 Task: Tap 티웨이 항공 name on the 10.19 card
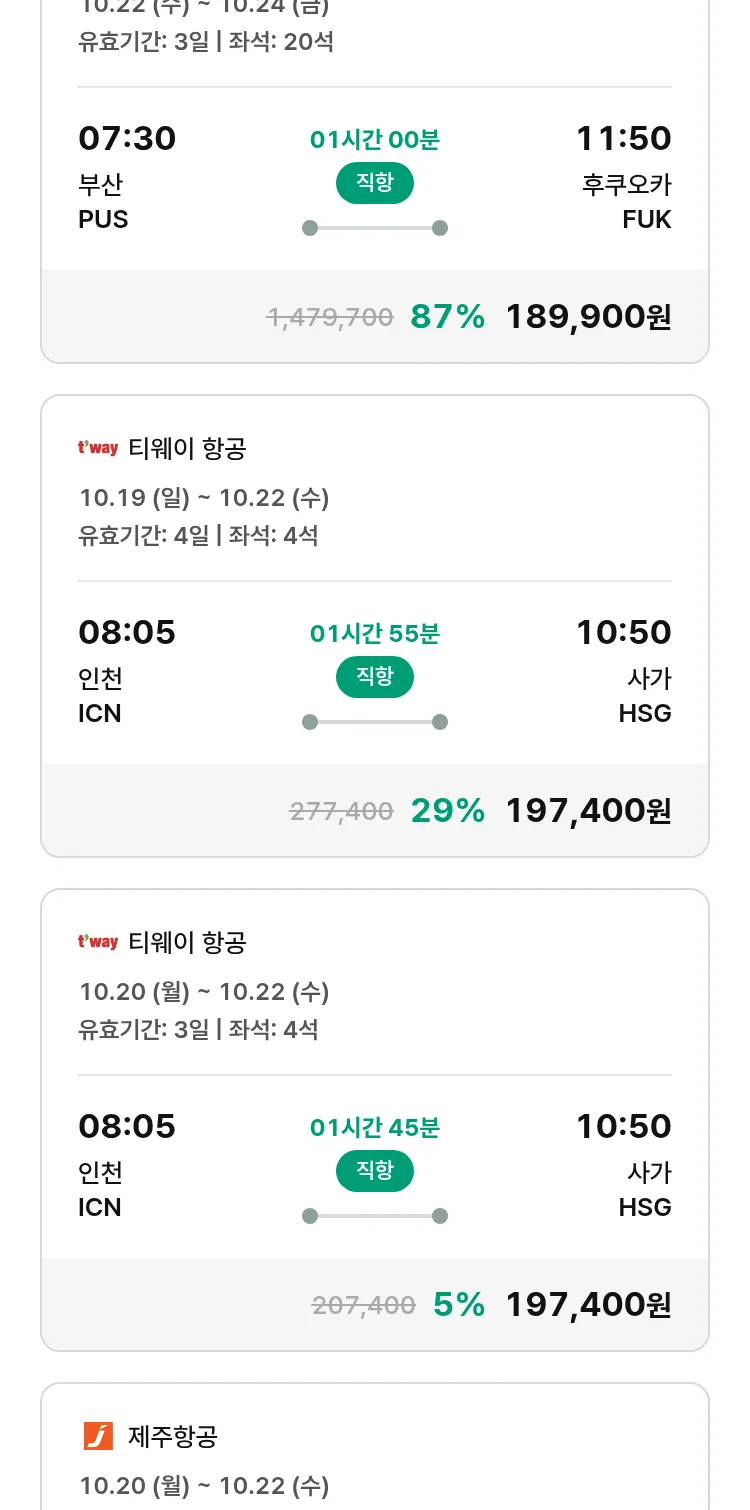click(x=187, y=449)
